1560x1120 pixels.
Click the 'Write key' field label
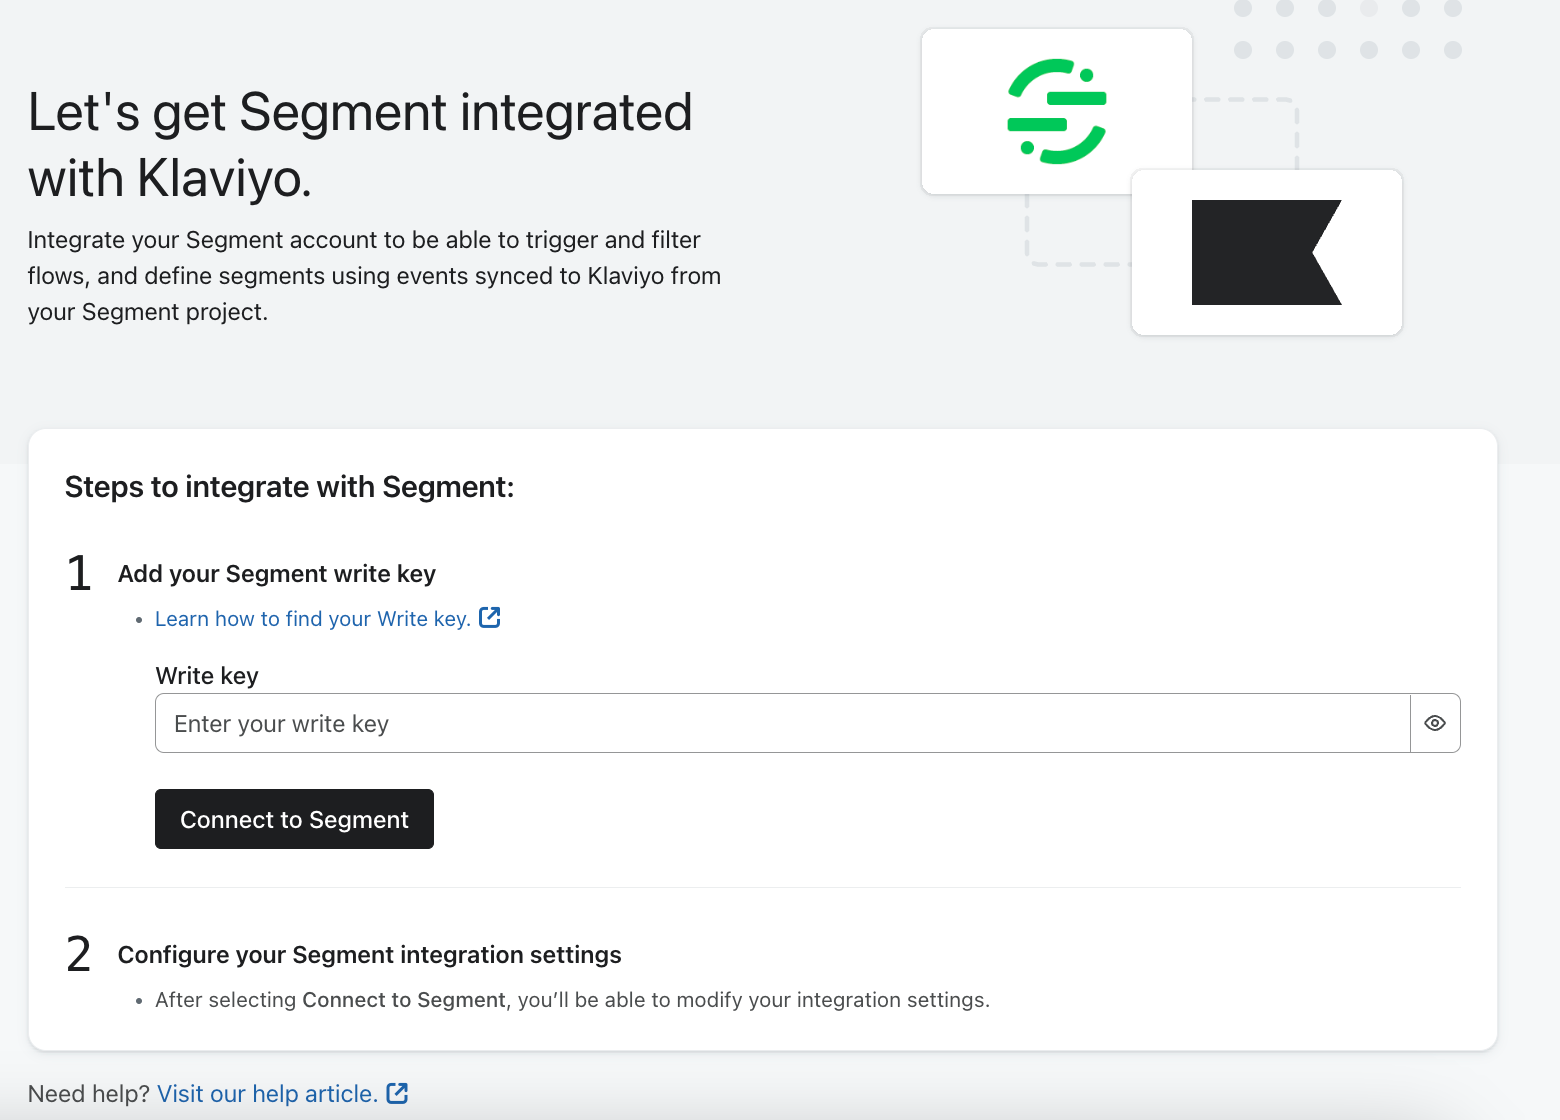point(207,676)
